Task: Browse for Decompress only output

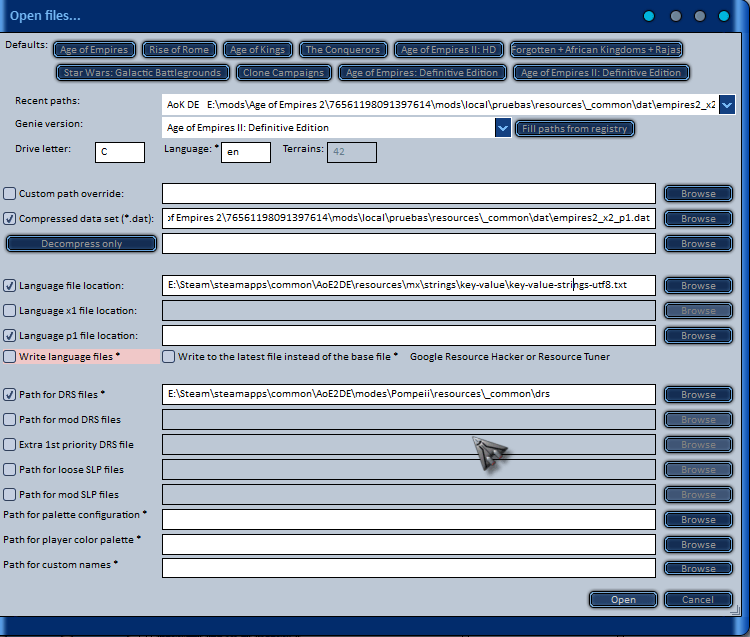Action: coord(698,243)
